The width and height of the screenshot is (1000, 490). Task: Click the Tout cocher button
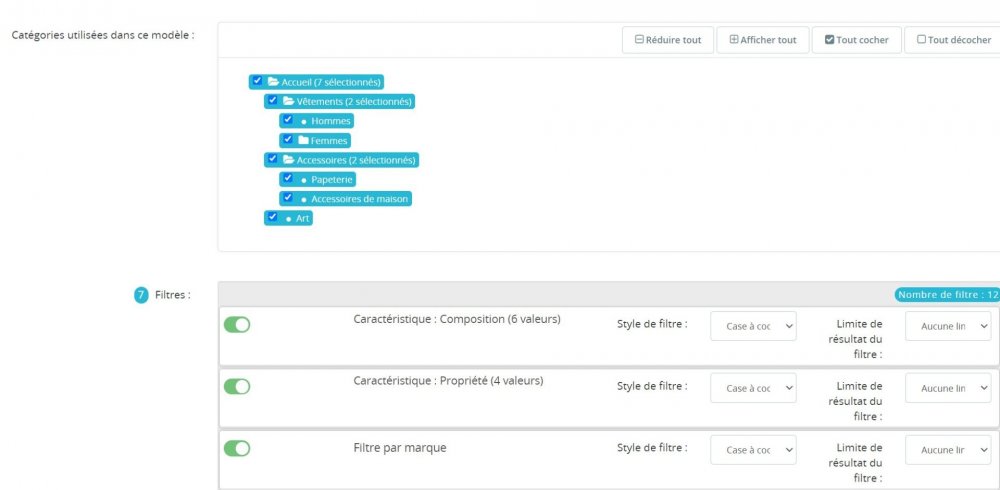click(856, 40)
